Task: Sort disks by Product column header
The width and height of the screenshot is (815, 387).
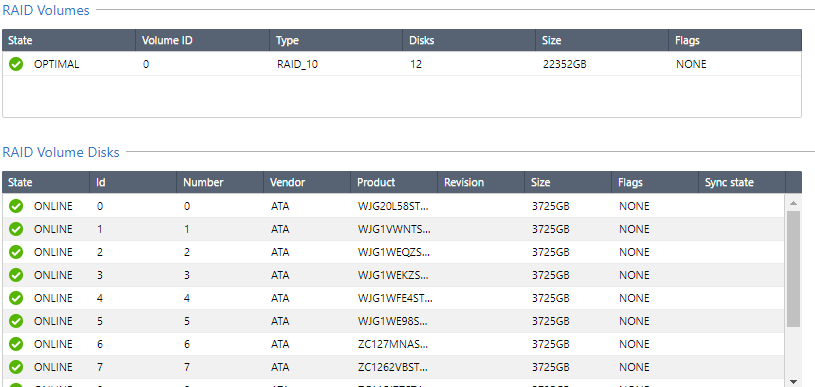Action: pyautogui.click(x=394, y=182)
